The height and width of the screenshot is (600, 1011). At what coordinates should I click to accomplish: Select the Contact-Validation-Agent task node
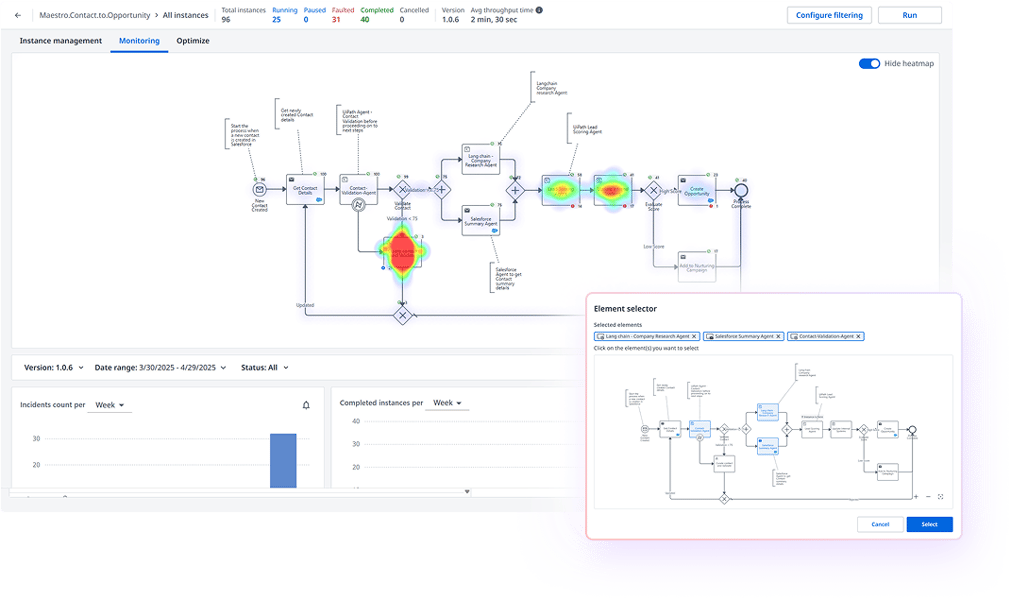(x=358, y=189)
